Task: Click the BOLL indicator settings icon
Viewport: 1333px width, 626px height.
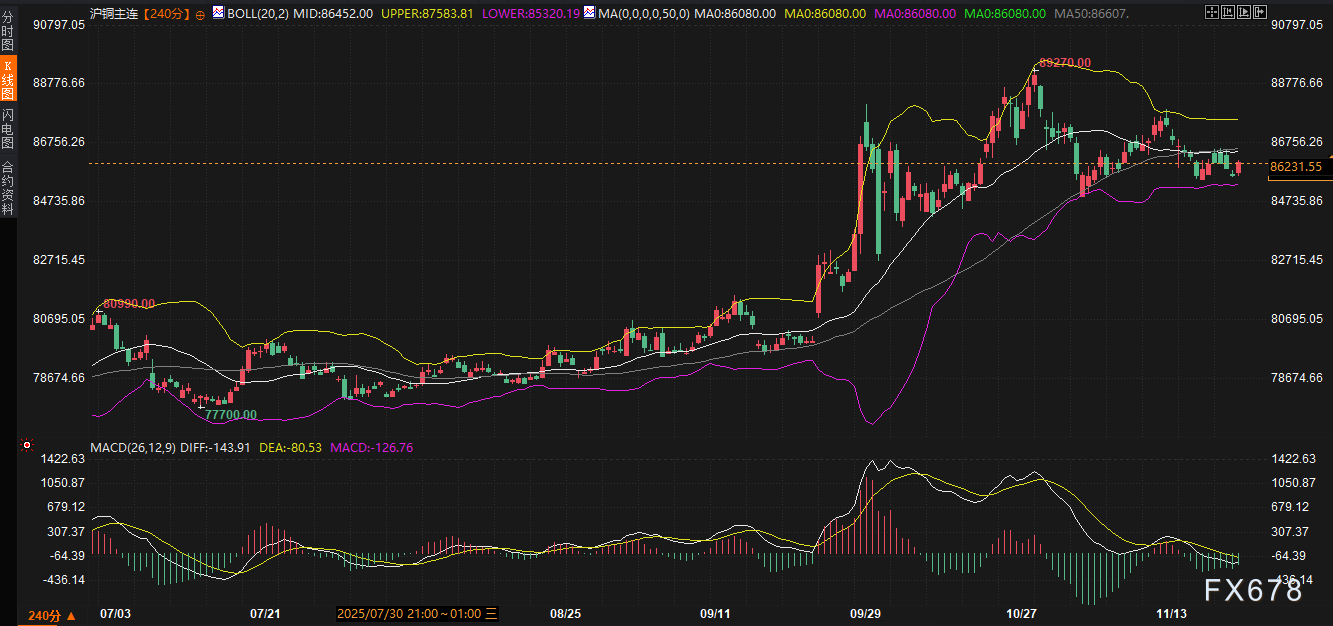Action: [219, 13]
